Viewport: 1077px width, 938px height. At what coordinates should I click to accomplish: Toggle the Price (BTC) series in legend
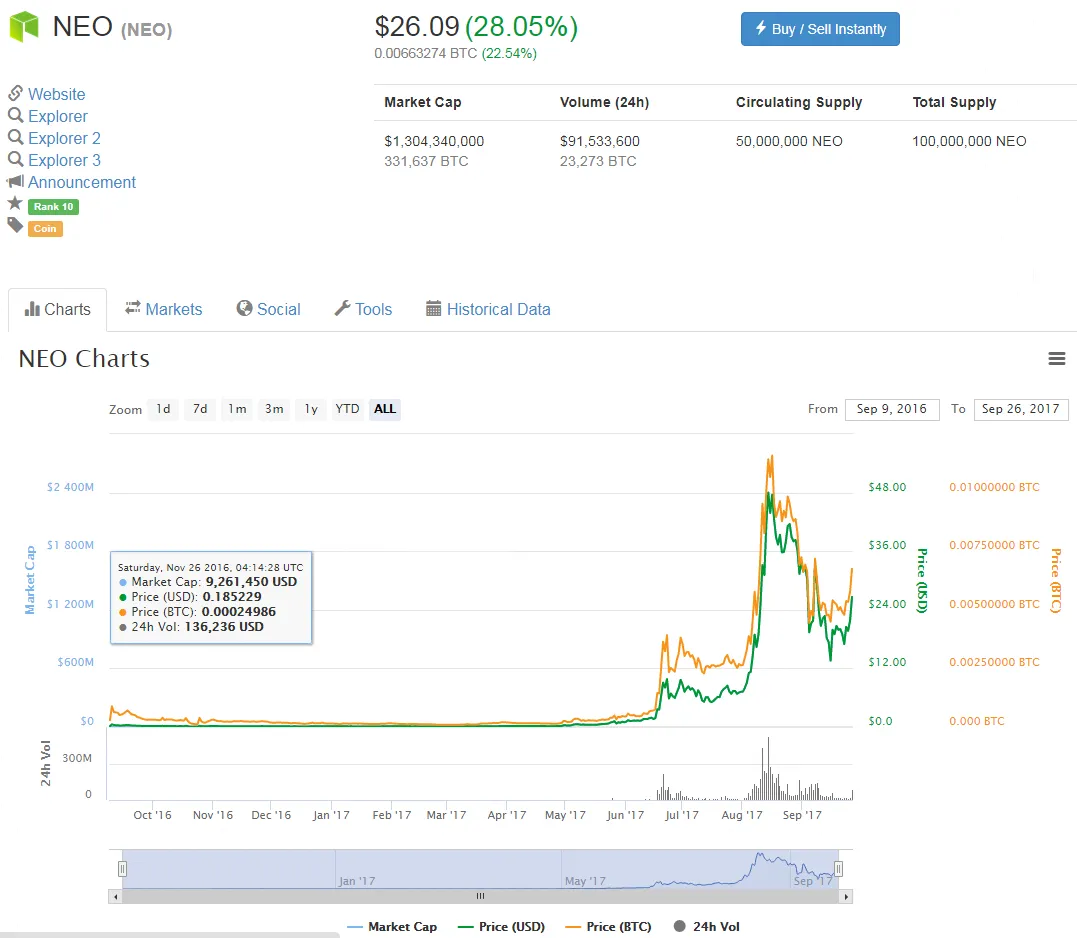point(608,927)
